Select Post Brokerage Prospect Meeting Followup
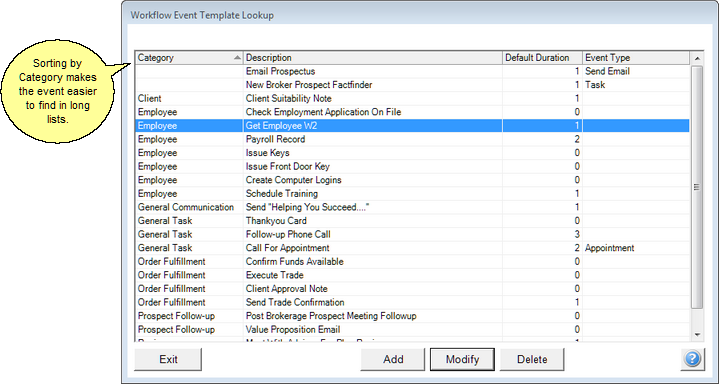 pos(412,316)
